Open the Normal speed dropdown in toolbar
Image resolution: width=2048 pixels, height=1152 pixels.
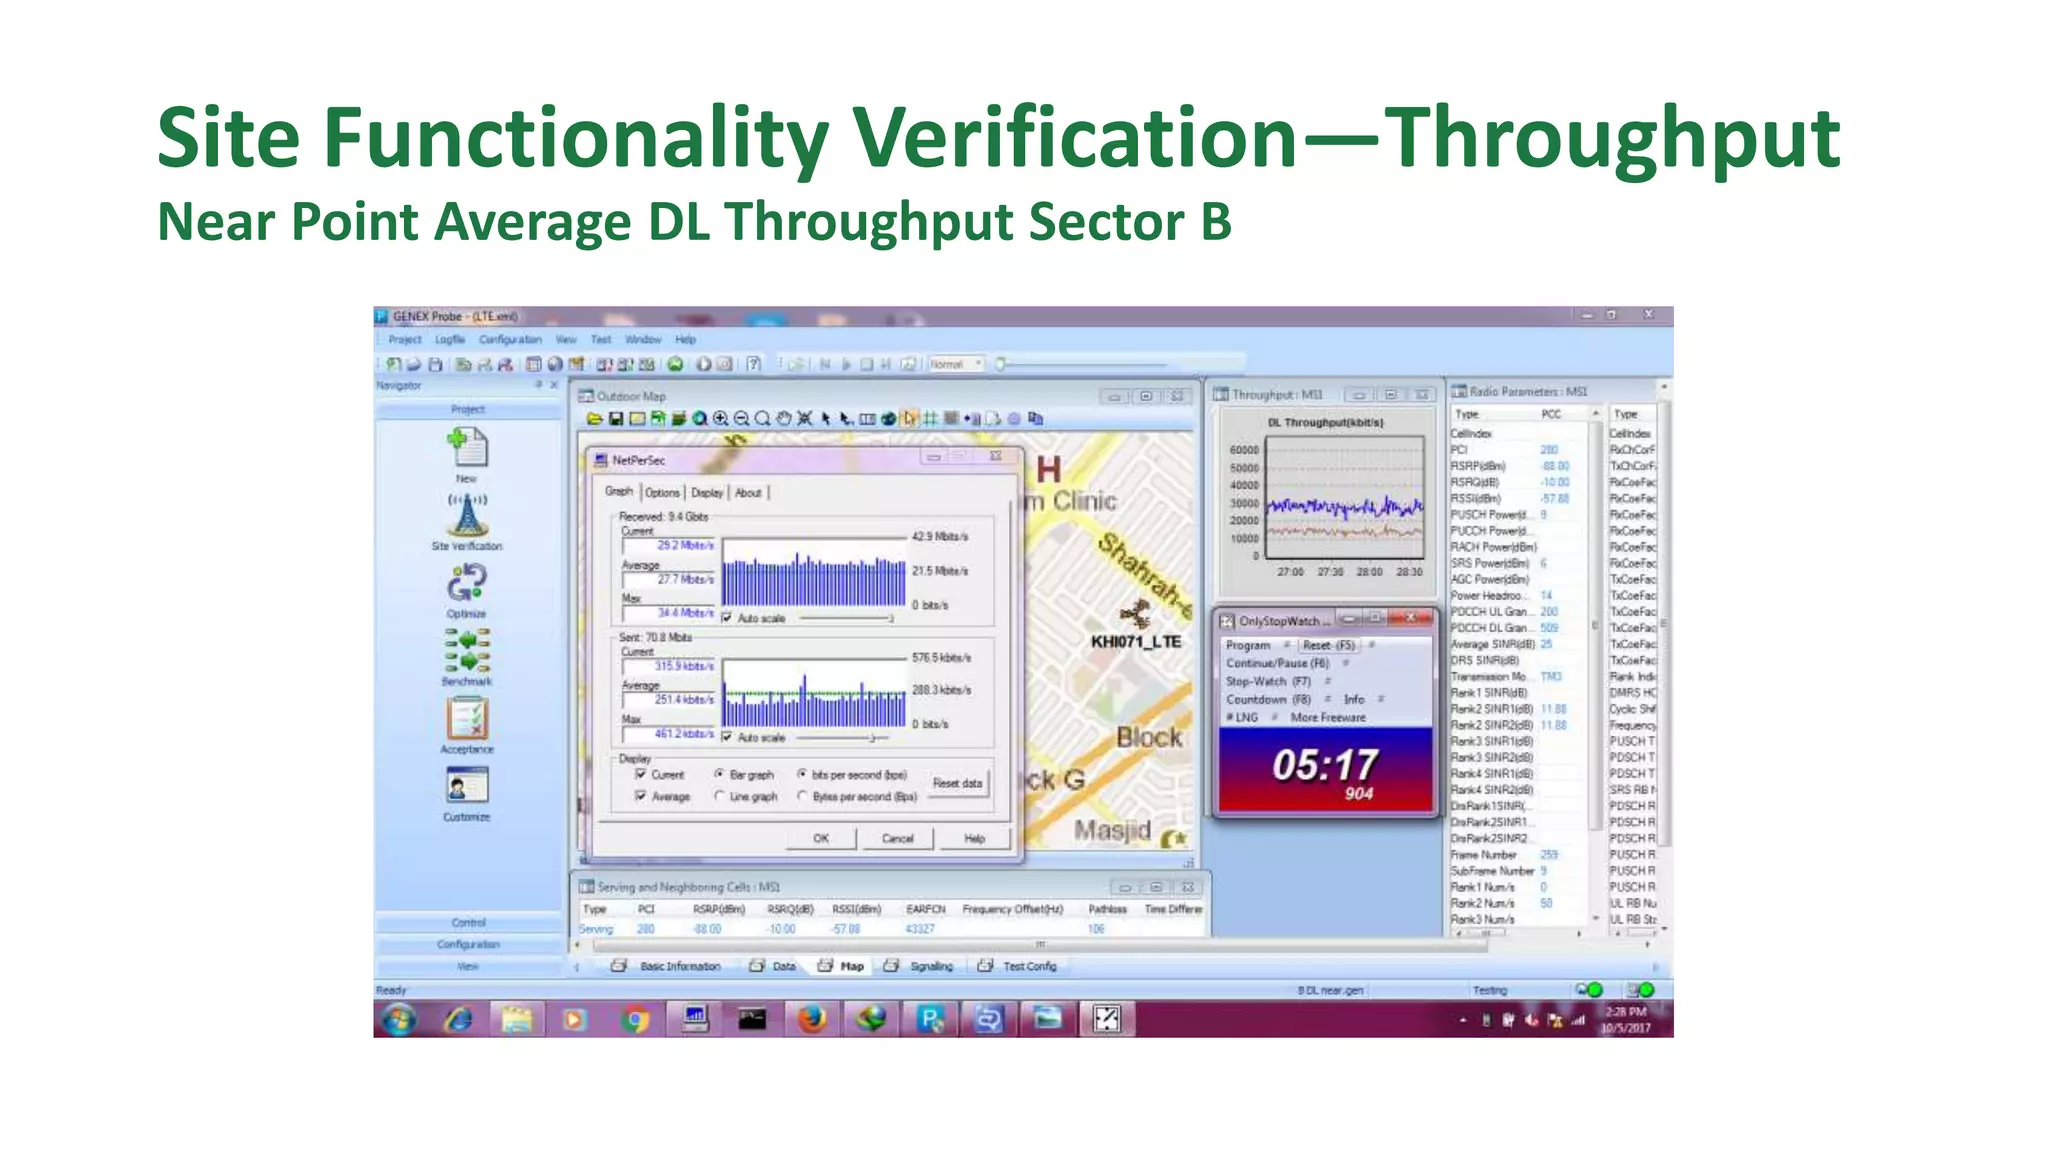957,364
